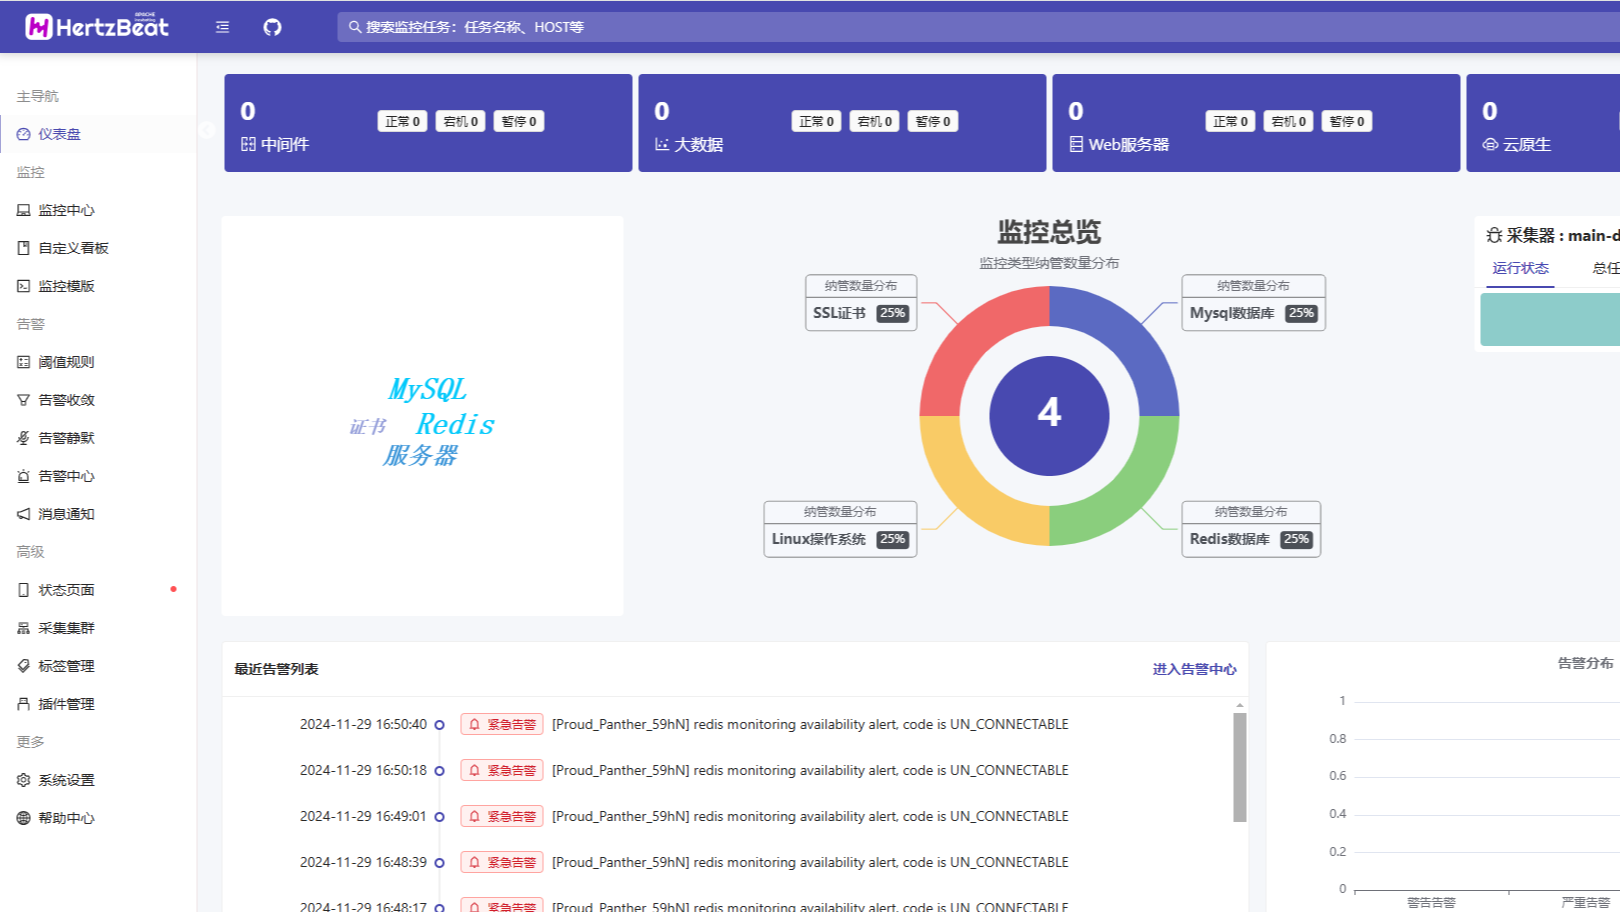The height and width of the screenshot is (912, 1620).
Task: Click MySQL in the word cloud
Action: click(427, 389)
